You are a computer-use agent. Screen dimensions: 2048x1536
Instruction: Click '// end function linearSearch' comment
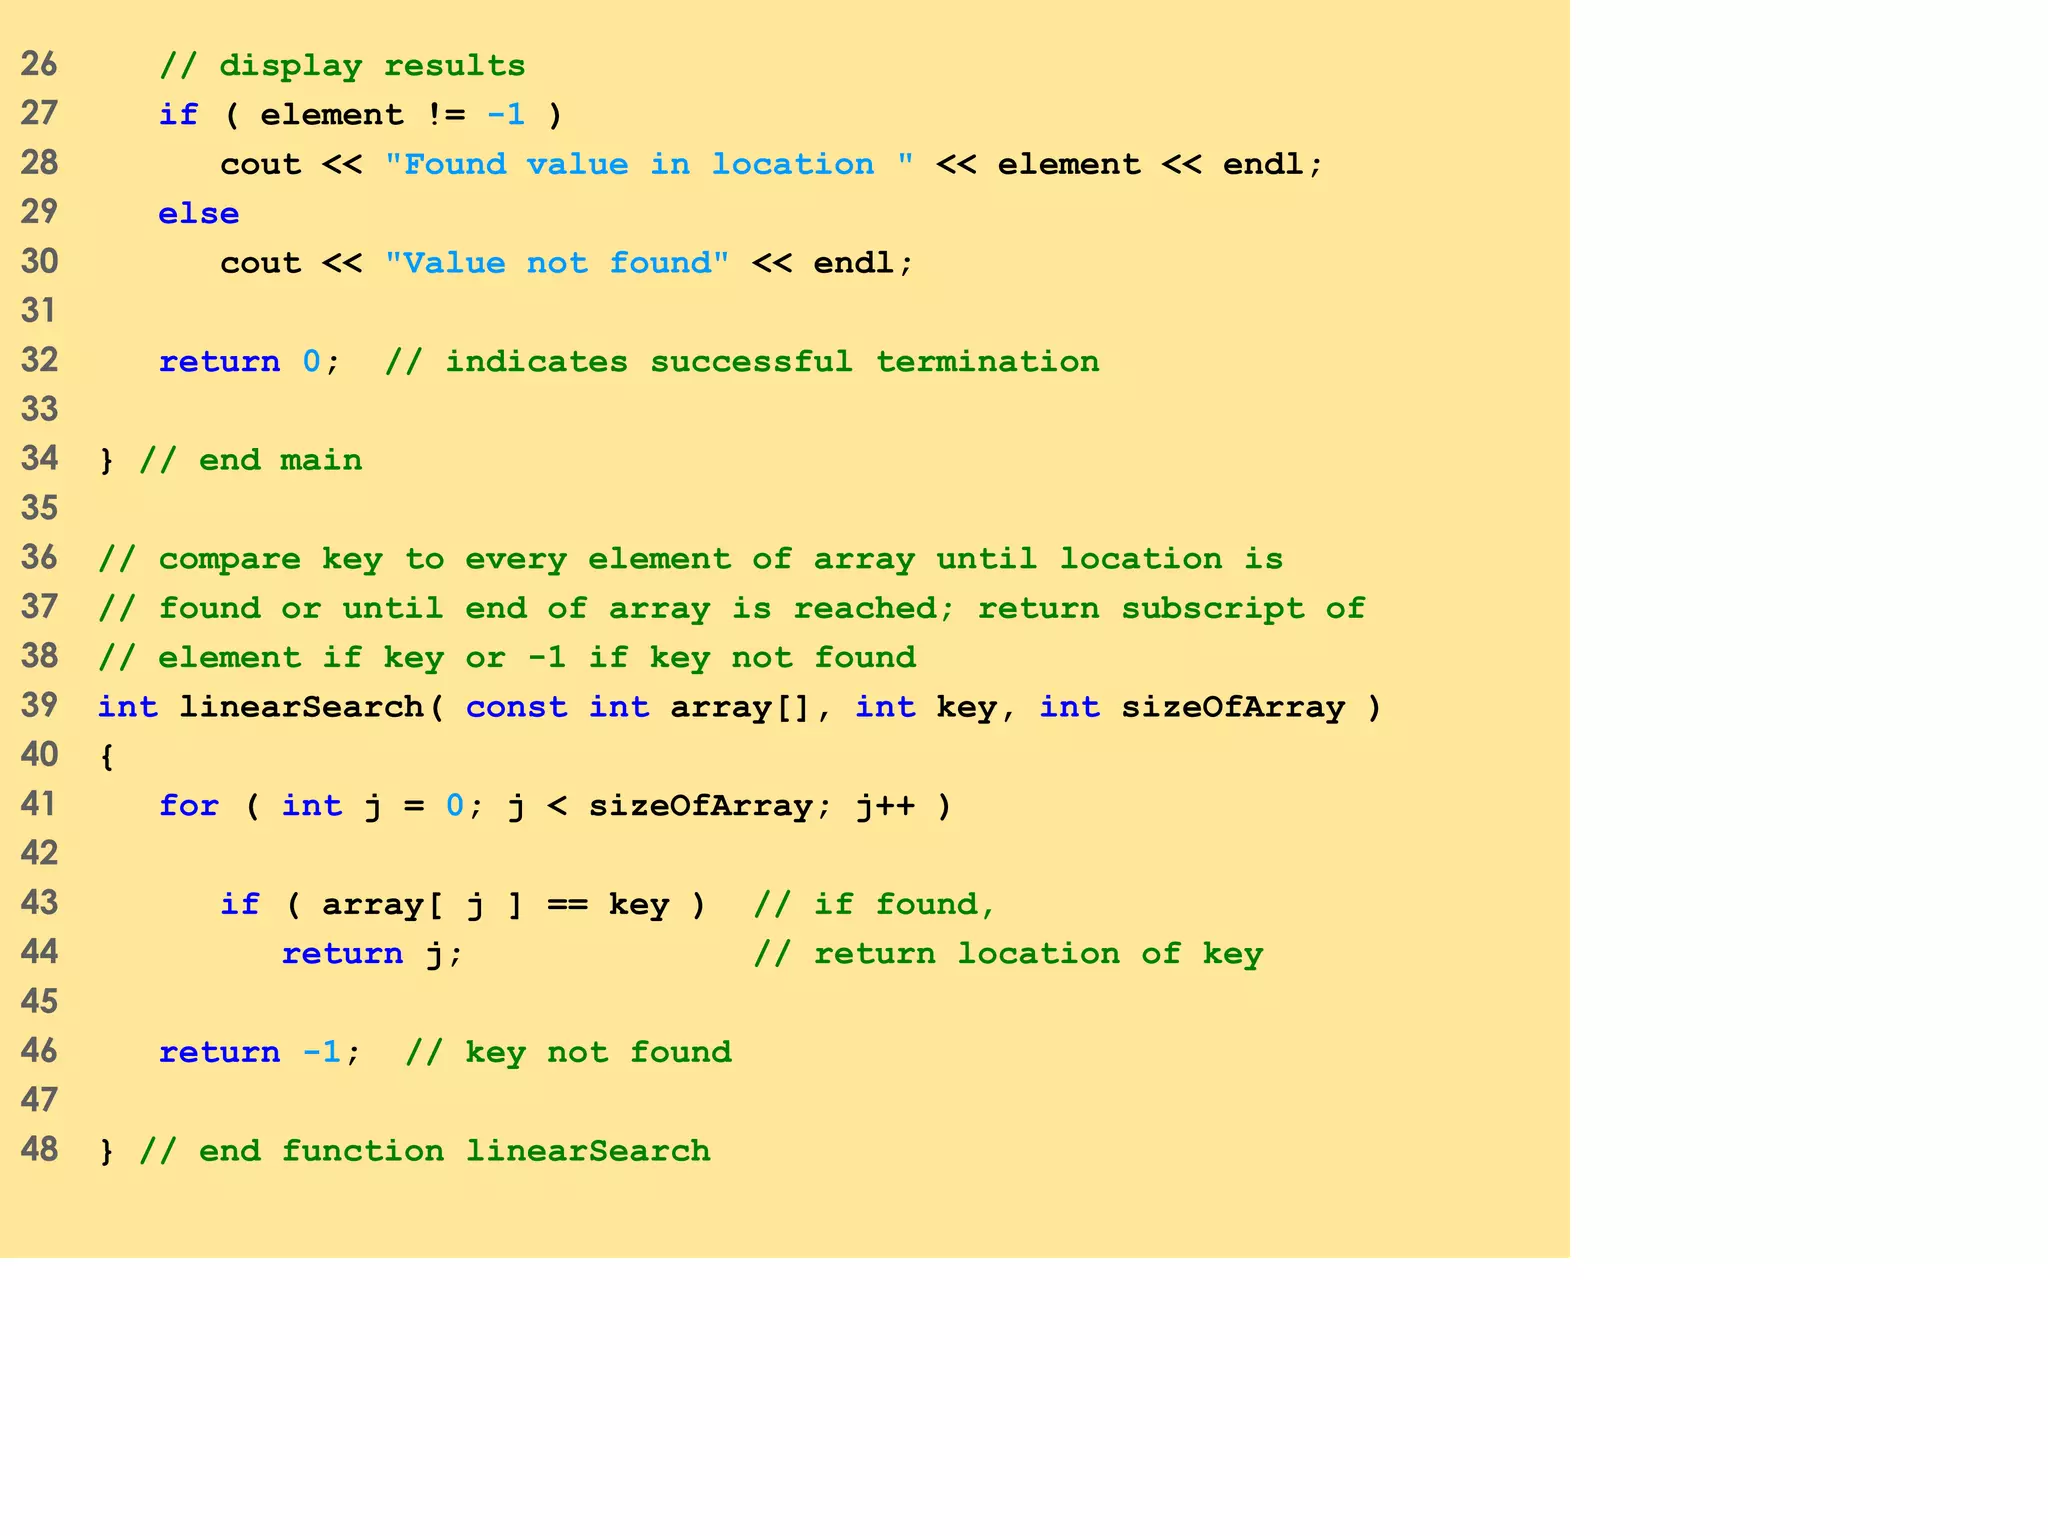click(x=425, y=1151)
